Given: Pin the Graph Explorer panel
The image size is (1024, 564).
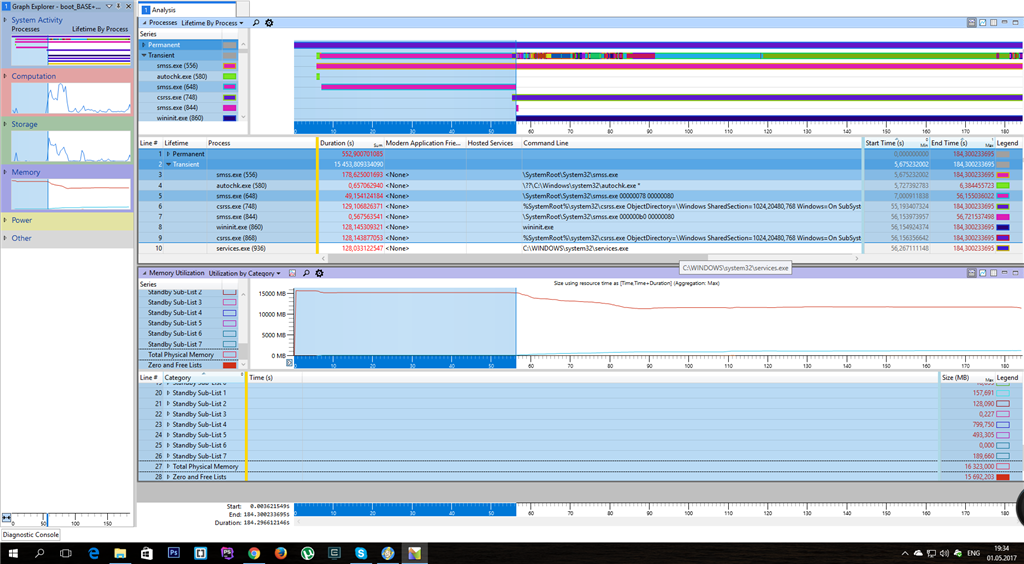Looking at the screenshot, I should pyautogui.click(x=118, y=6).
